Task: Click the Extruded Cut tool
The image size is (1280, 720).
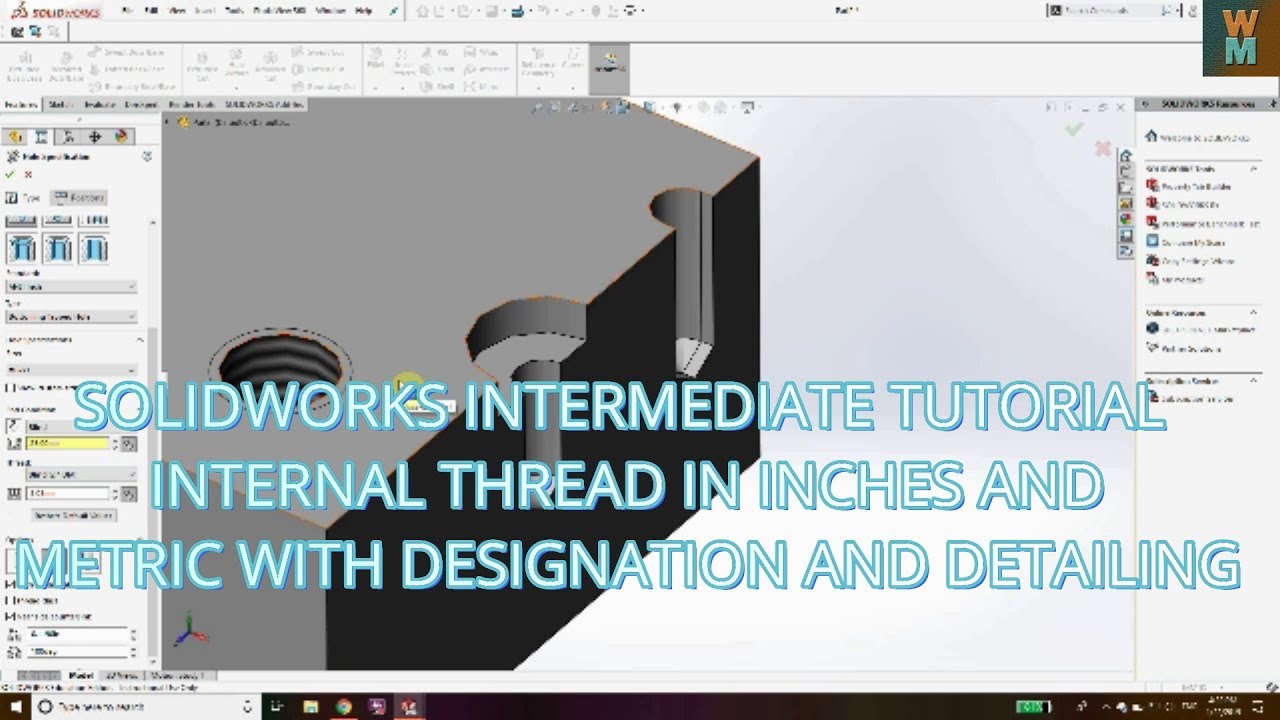Action: coord(202,68)
